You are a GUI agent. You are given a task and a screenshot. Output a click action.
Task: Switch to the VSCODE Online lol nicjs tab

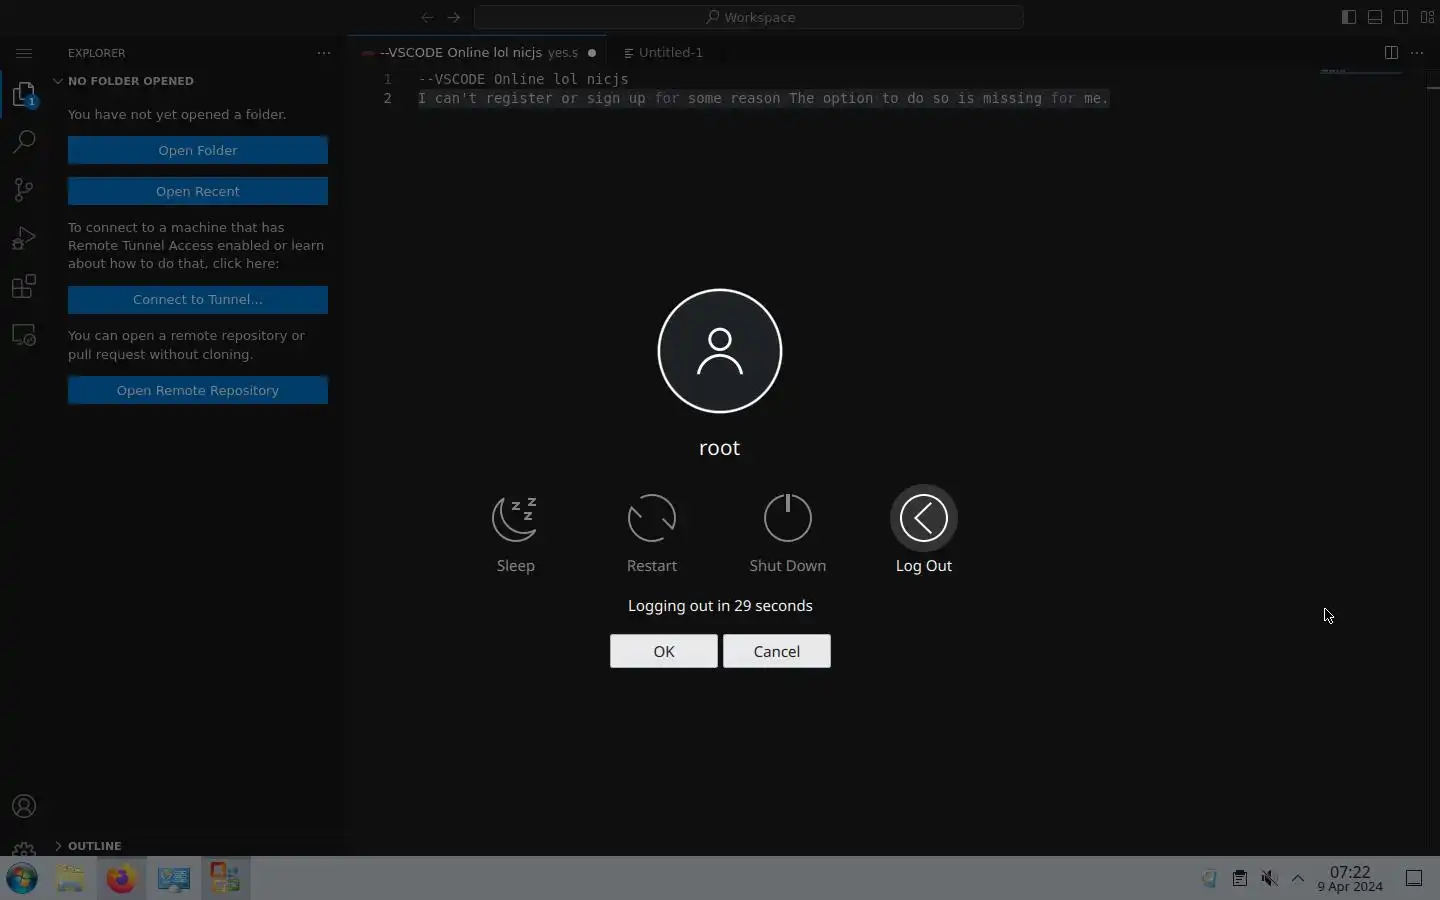pos(479,53)
